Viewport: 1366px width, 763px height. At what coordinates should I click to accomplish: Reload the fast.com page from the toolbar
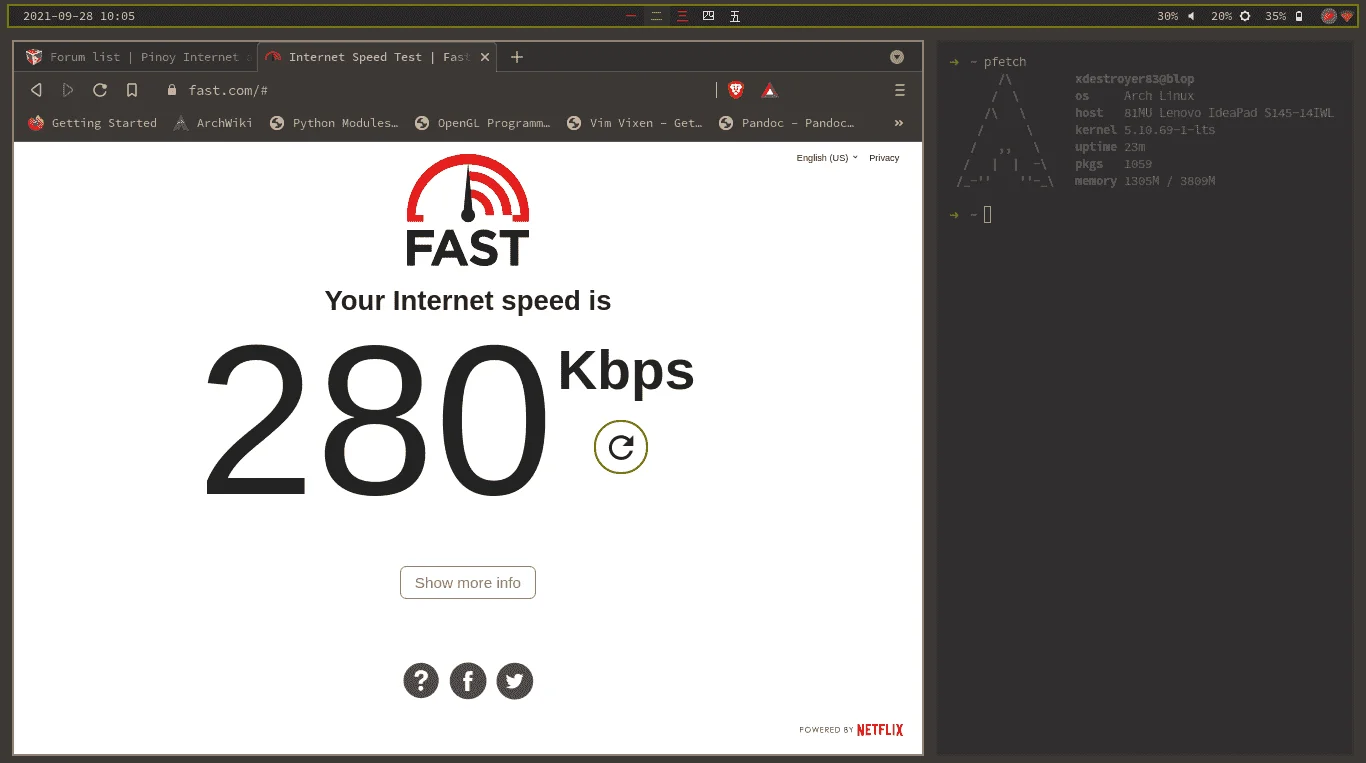tap(100, 90)
